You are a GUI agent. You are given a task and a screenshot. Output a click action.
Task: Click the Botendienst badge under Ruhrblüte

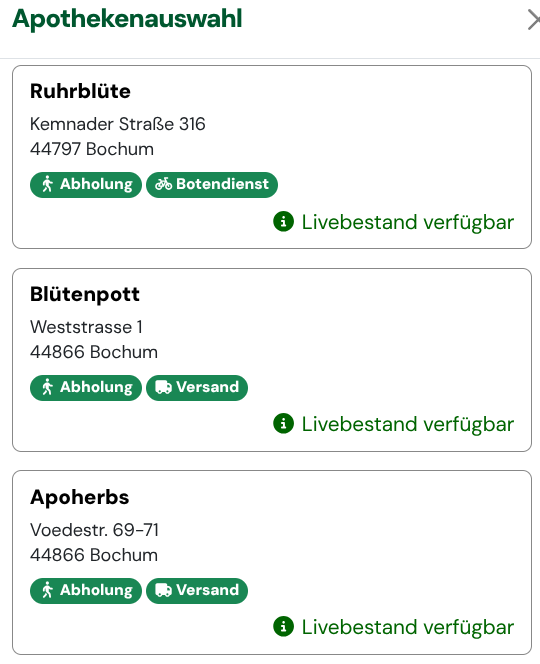[x=212, y=185]
